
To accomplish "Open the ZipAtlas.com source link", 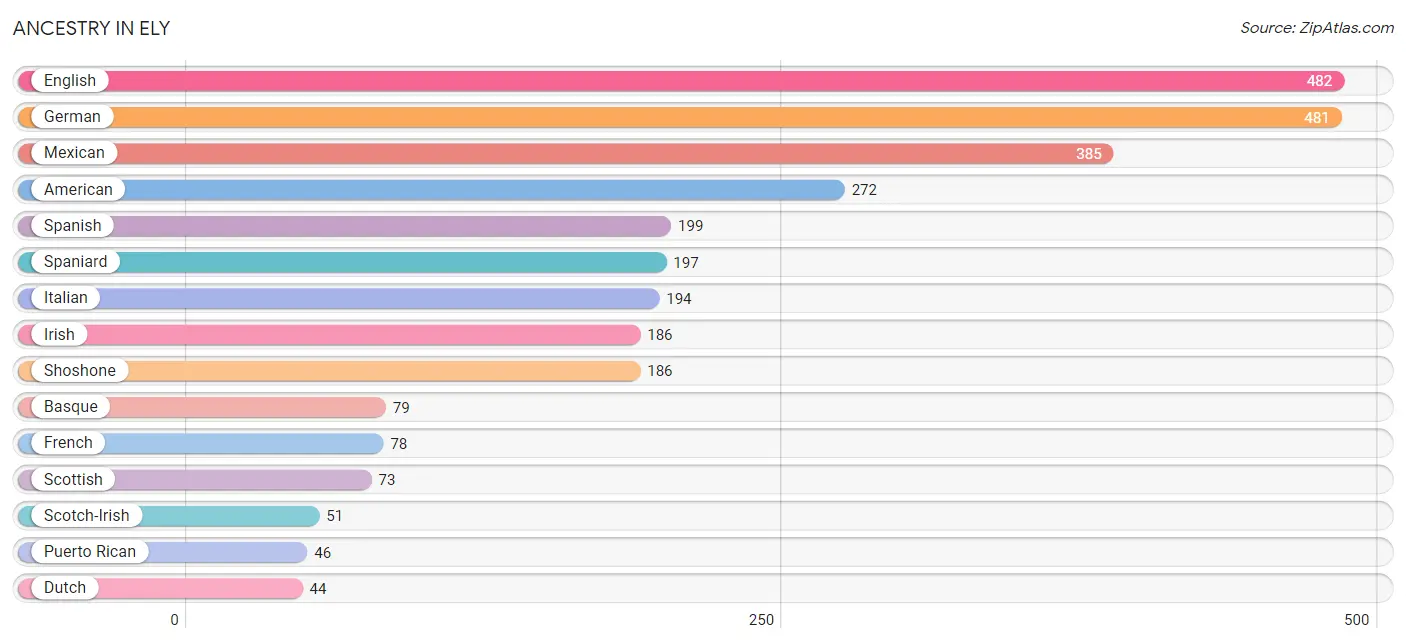I will click(x=1317, y=28).
